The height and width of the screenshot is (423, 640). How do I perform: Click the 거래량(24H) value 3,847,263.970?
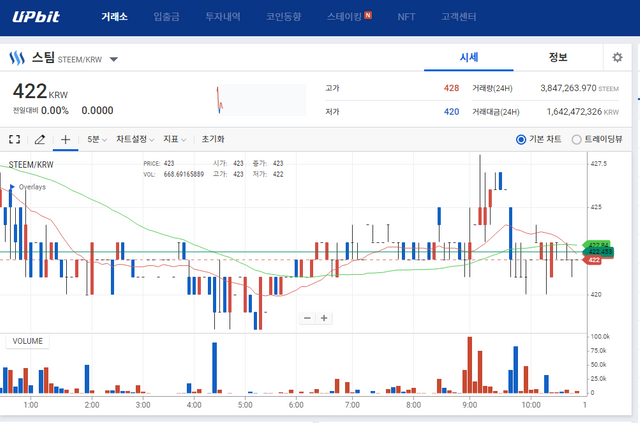click(x=568, y=88)
